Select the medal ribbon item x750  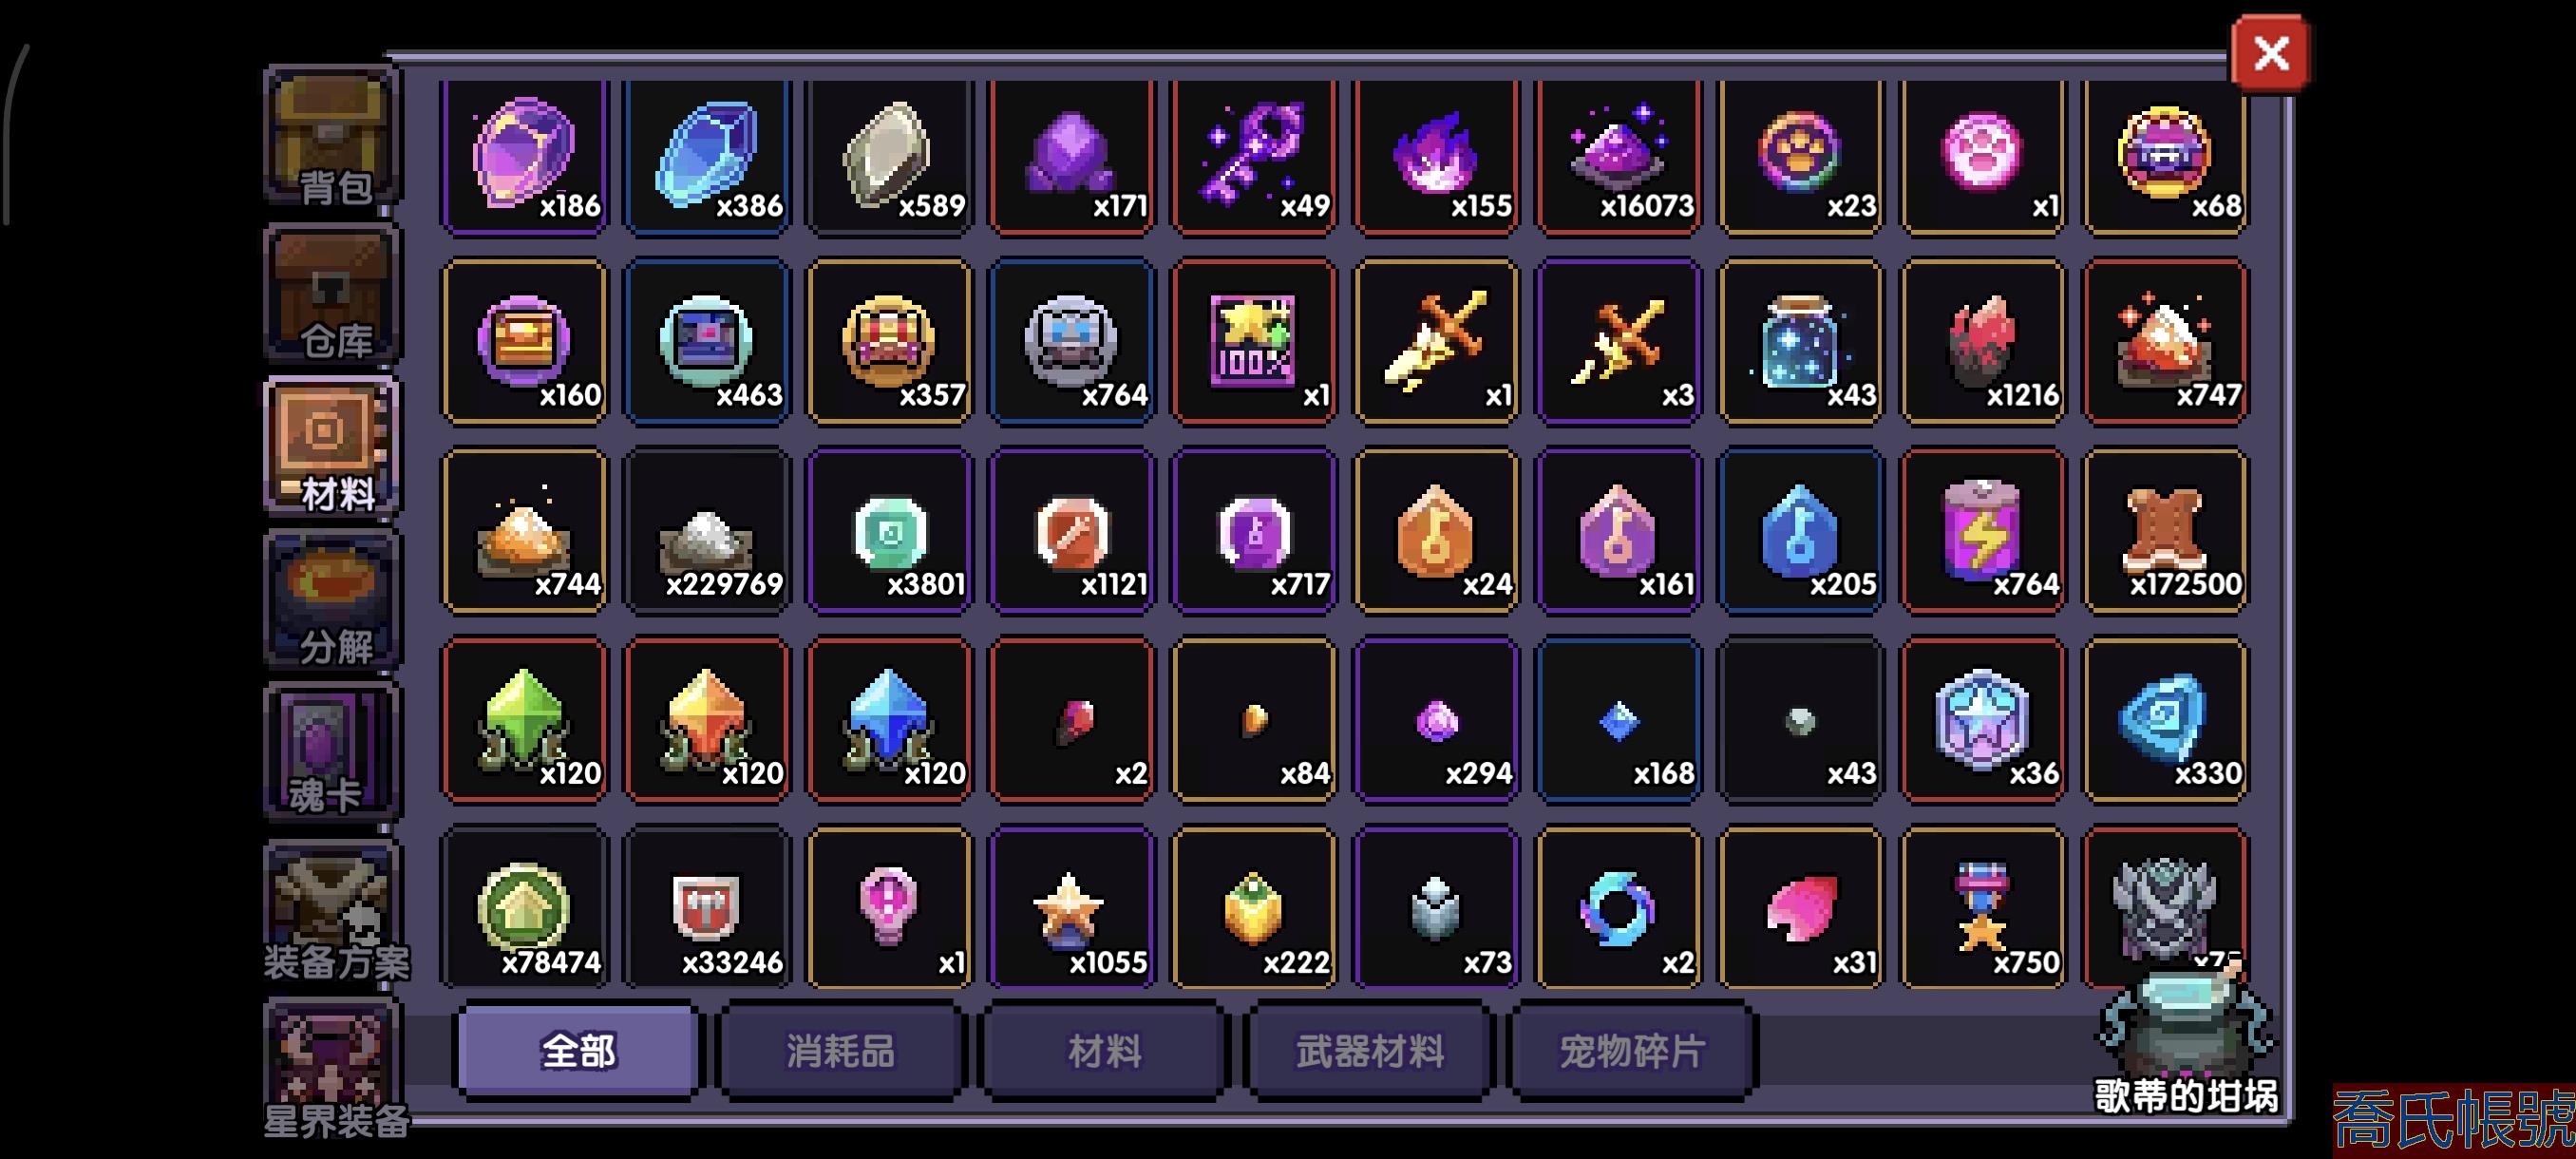tap(1982, 908)
